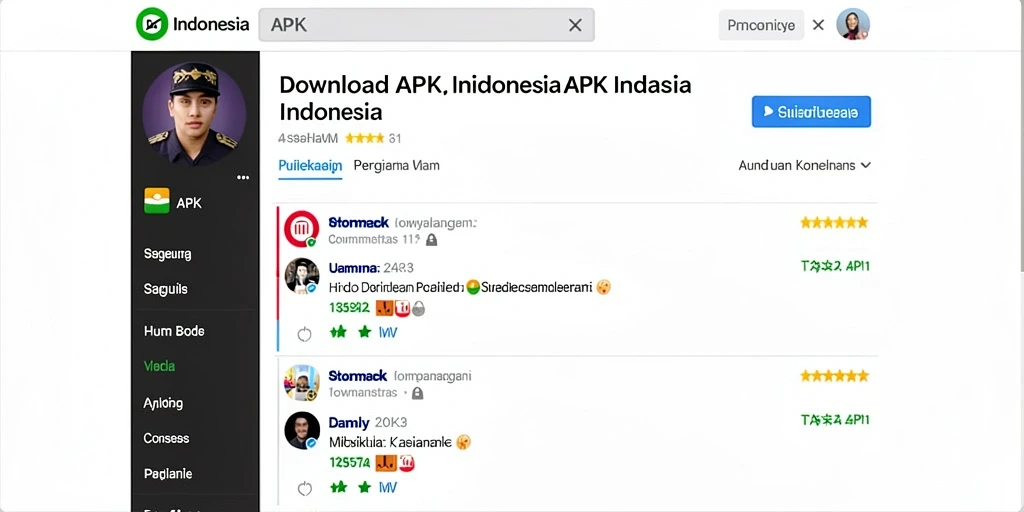Click green TAKA API1 label in second review

835,420
